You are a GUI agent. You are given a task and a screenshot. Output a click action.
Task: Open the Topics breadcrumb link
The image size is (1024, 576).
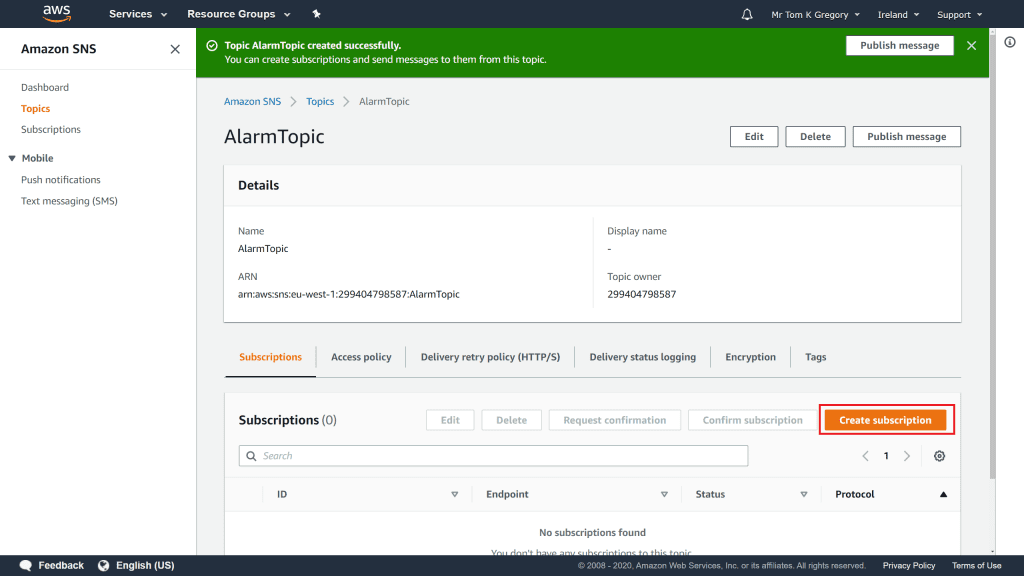320,102
